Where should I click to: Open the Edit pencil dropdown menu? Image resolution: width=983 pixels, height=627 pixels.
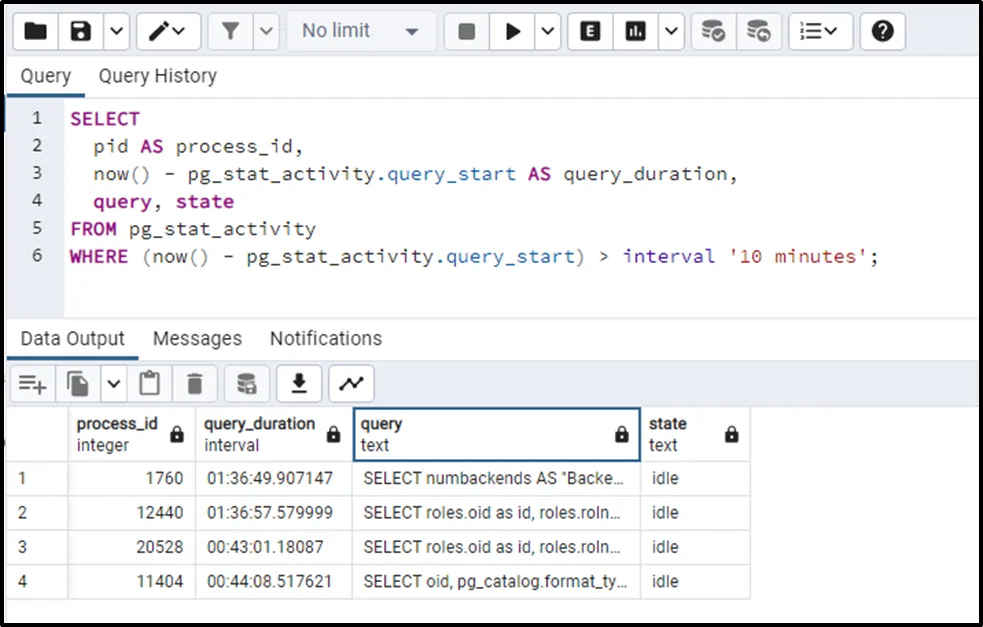click(x=167, y=32)
